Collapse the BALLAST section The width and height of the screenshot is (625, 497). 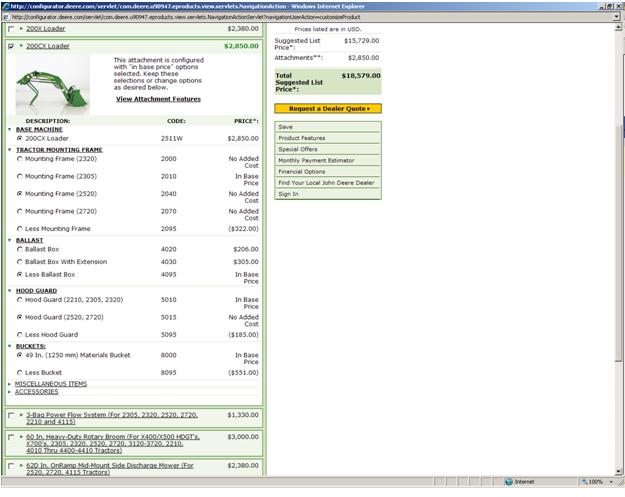pos(10,241)
